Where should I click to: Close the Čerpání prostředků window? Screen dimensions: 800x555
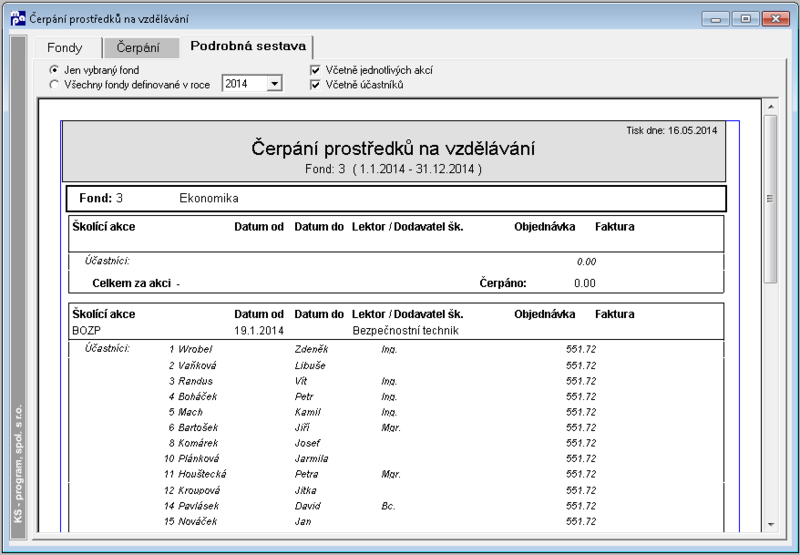[776, 19]
